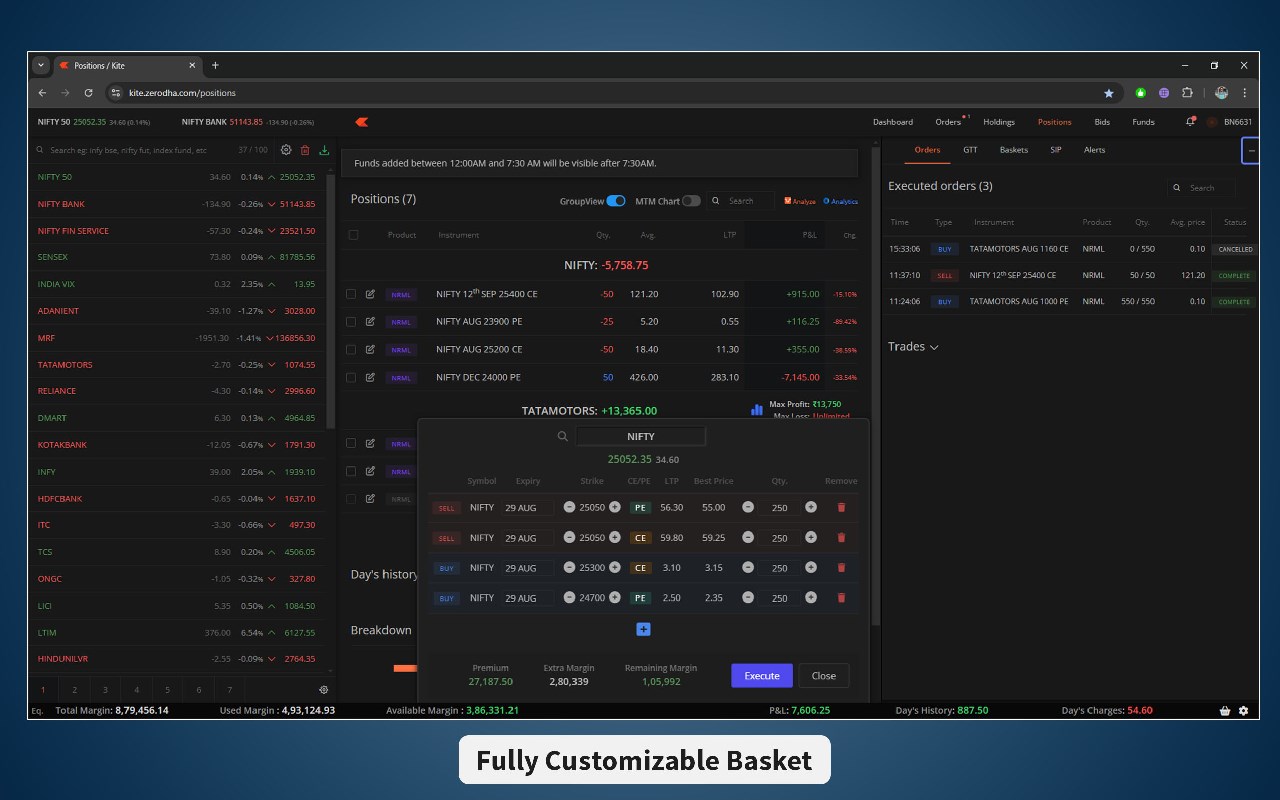Image resolution: width=1280 pixels, height=800 pixels.
Task: Remove the SELL 25050 CE basket row
Action: tap(841, 538)
